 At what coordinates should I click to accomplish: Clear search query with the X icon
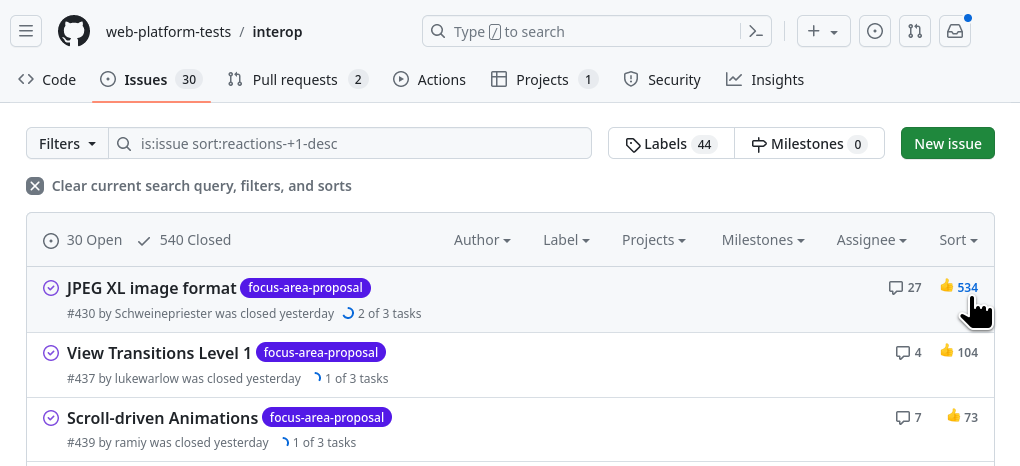pos(35,186)
